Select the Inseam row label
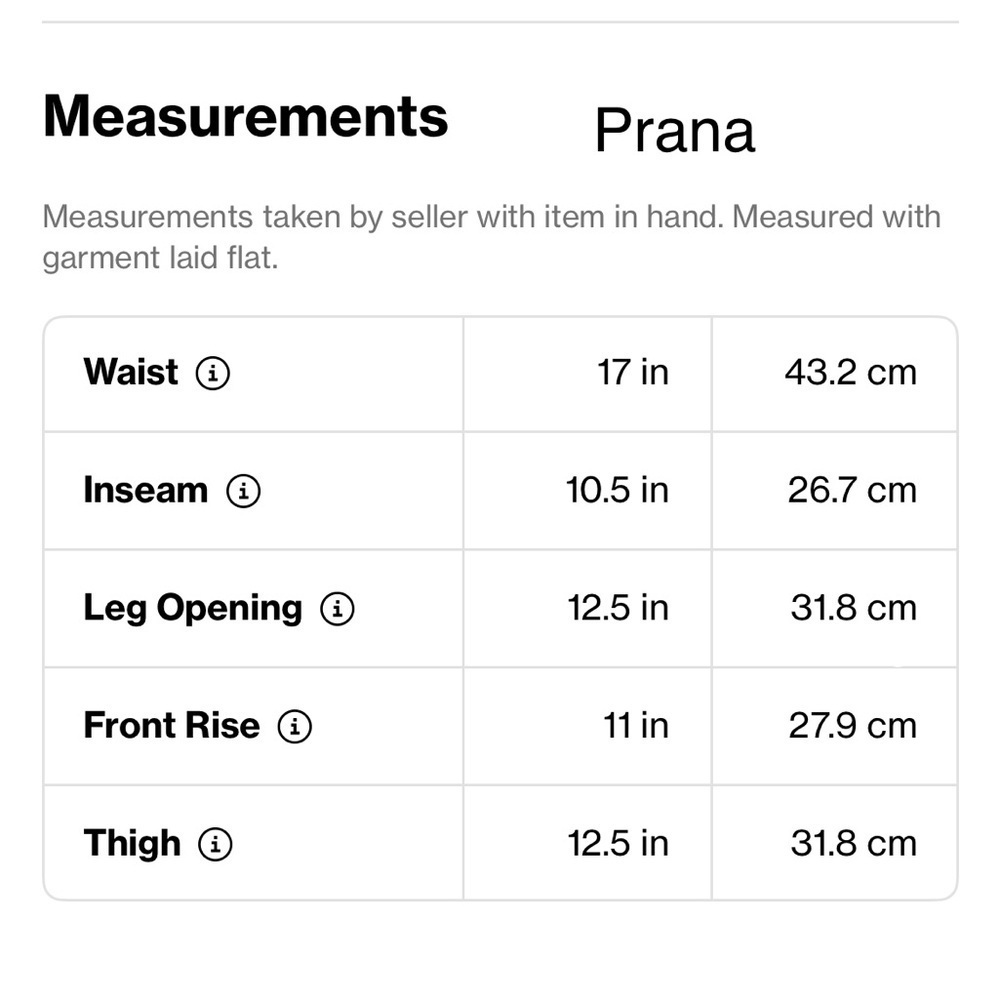Screen dimensions: 1000x1000 [x=146, y=490]
